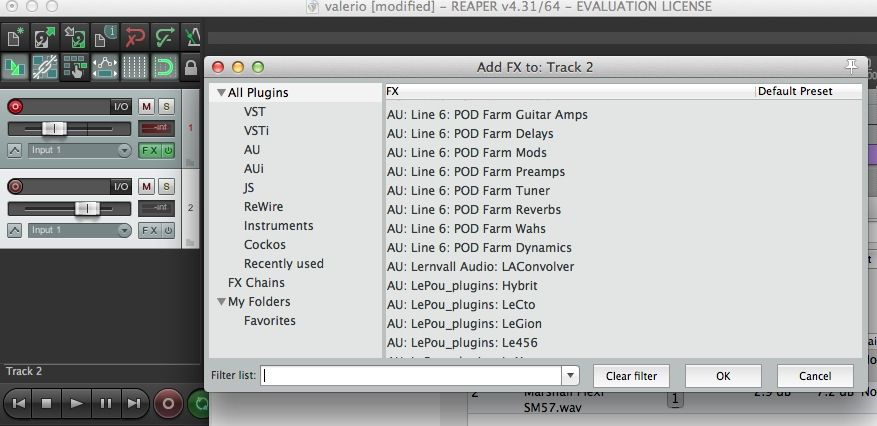877x426 pixels.
Task: Open filter list history dropdown arrow
Action: [x=570, y=376]
